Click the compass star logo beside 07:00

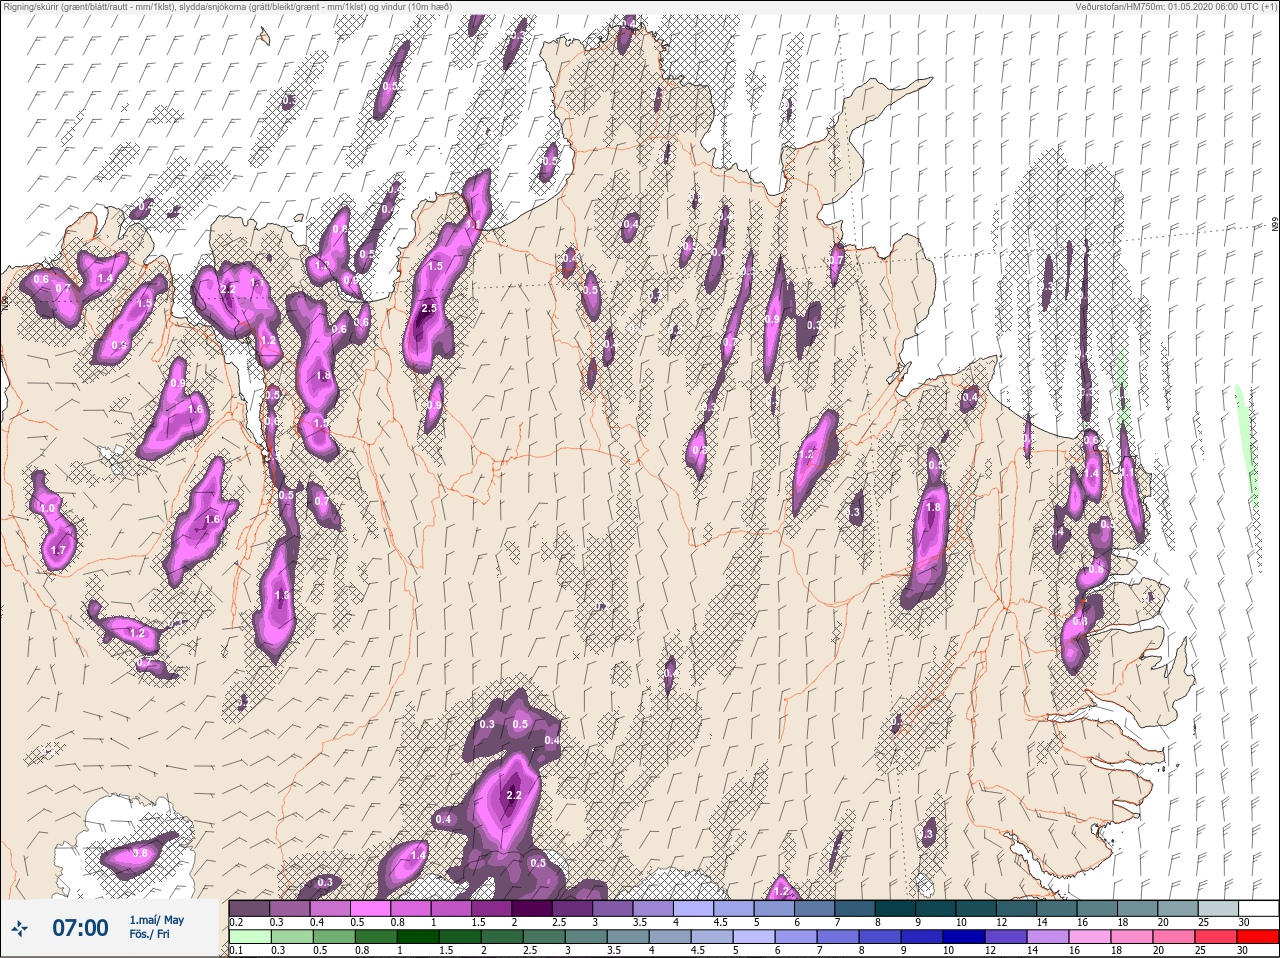[18, 929]
